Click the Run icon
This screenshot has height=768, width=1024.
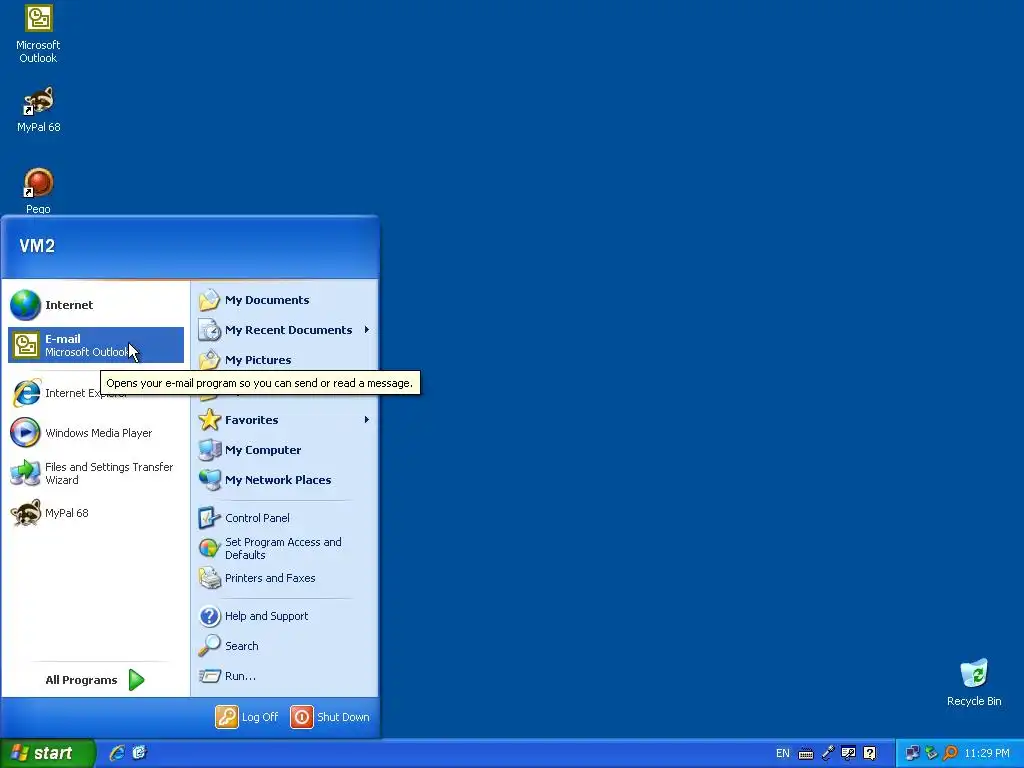210,676
